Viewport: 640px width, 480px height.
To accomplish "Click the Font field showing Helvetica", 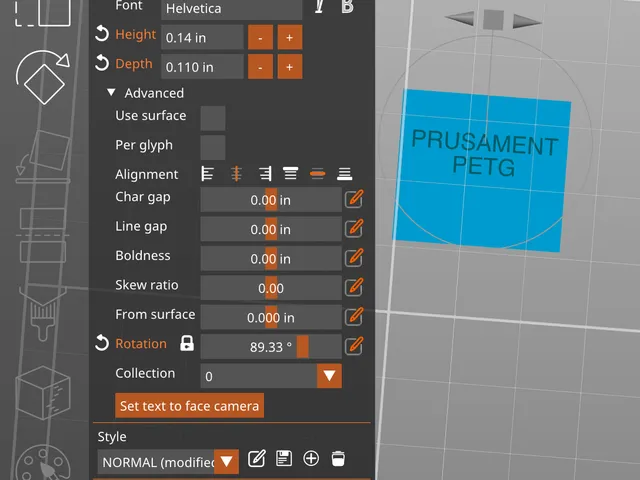I will pyautogui.click(x=231, y=9).
